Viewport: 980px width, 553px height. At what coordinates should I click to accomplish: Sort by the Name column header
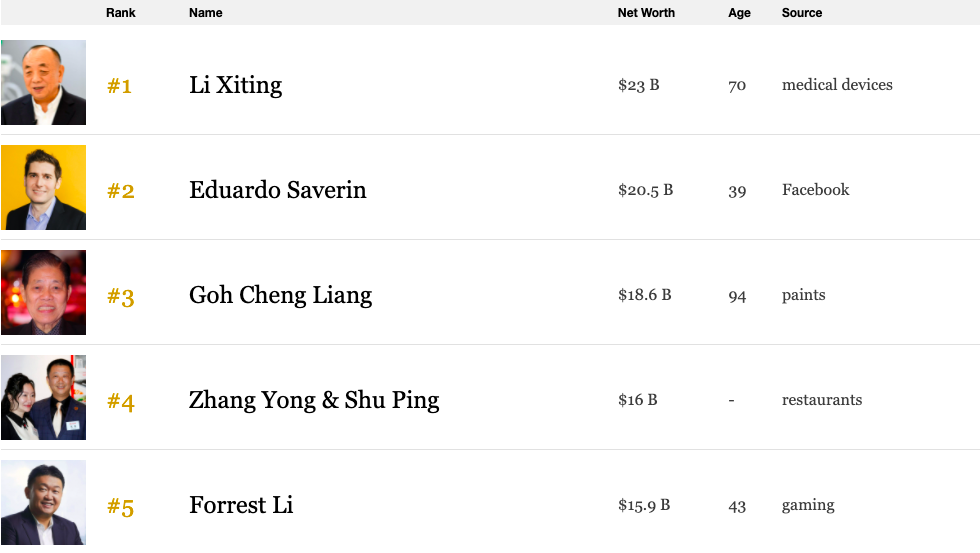tap(206, 13)
